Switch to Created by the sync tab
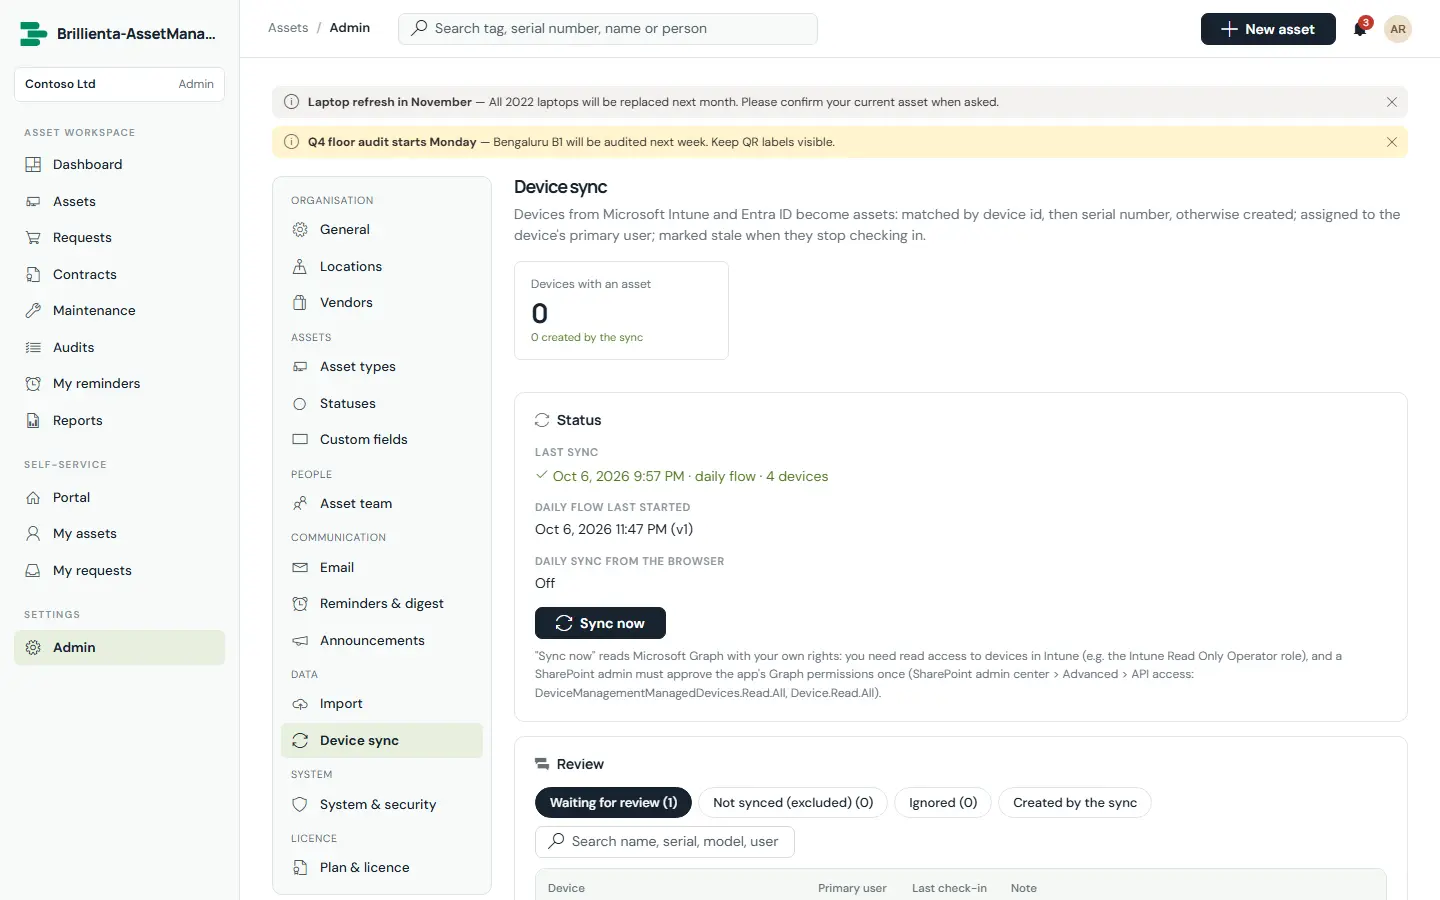The image size is (1440, 900). click(x=1075, y=802)
